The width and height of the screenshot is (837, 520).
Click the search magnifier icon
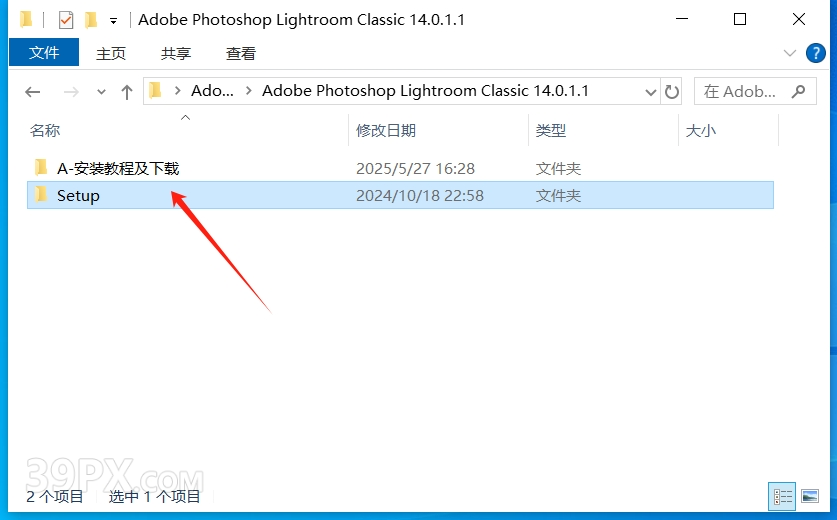pyautogui.click(x=799, y=91)
